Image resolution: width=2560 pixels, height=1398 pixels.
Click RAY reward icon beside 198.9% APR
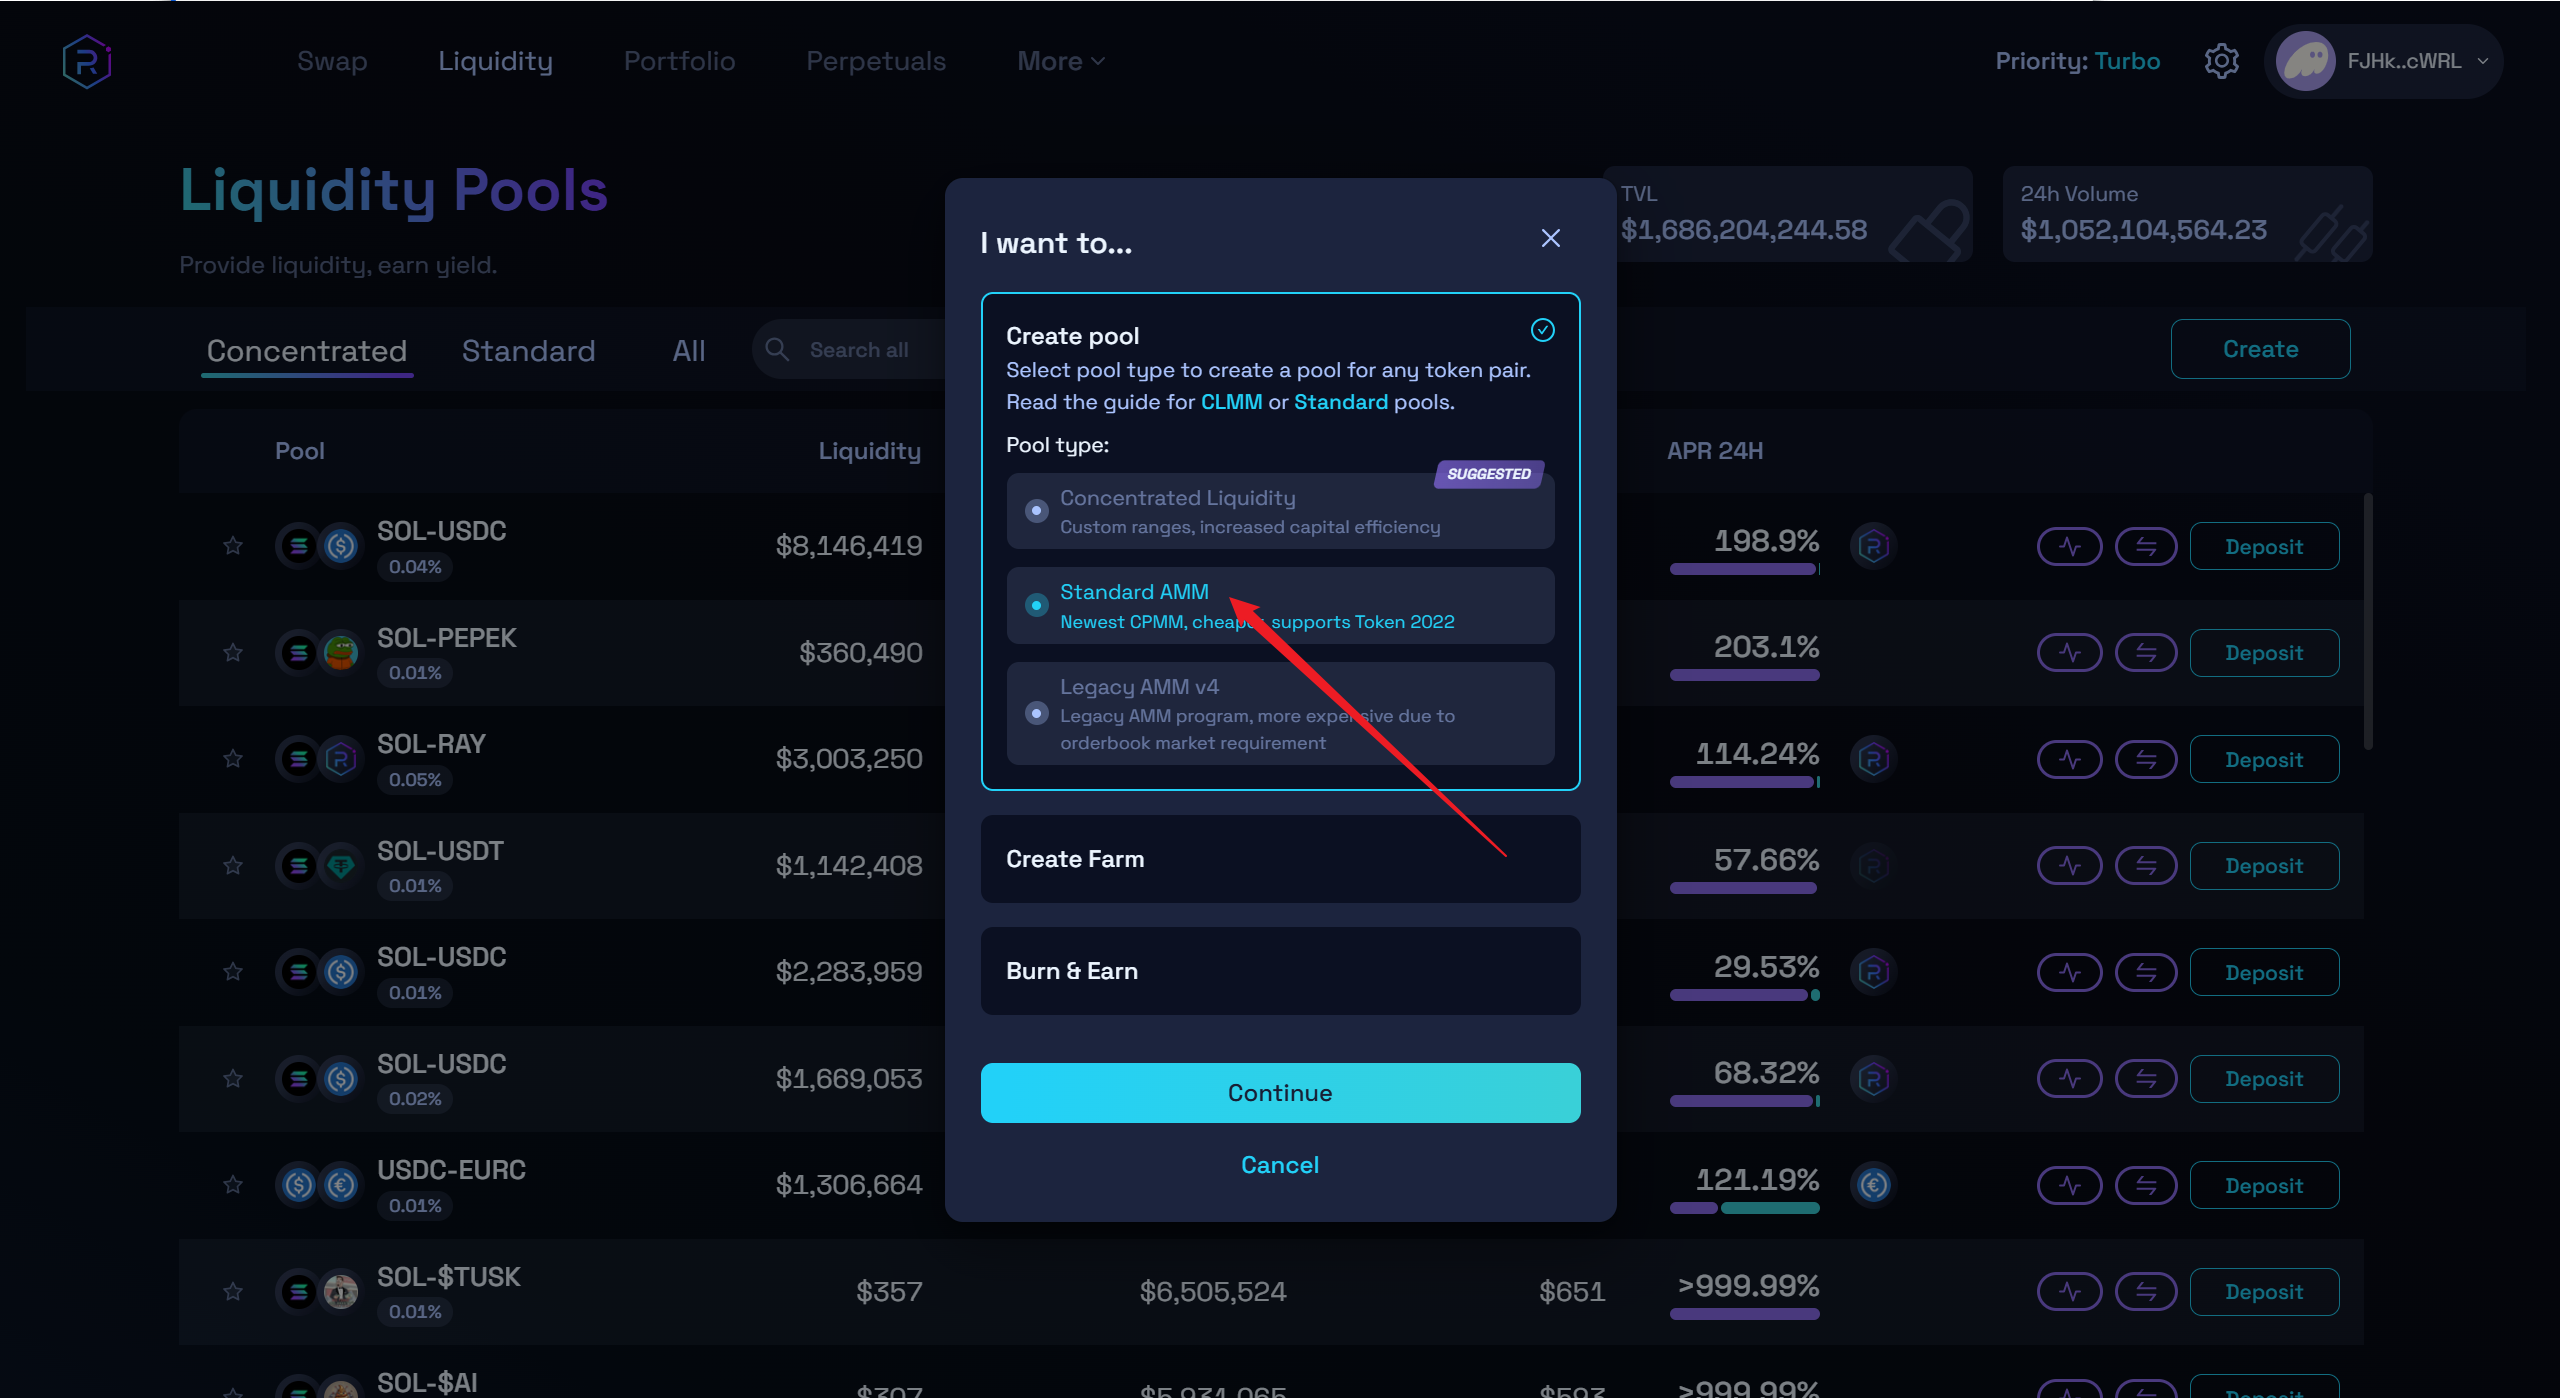tap(1873, 546)
